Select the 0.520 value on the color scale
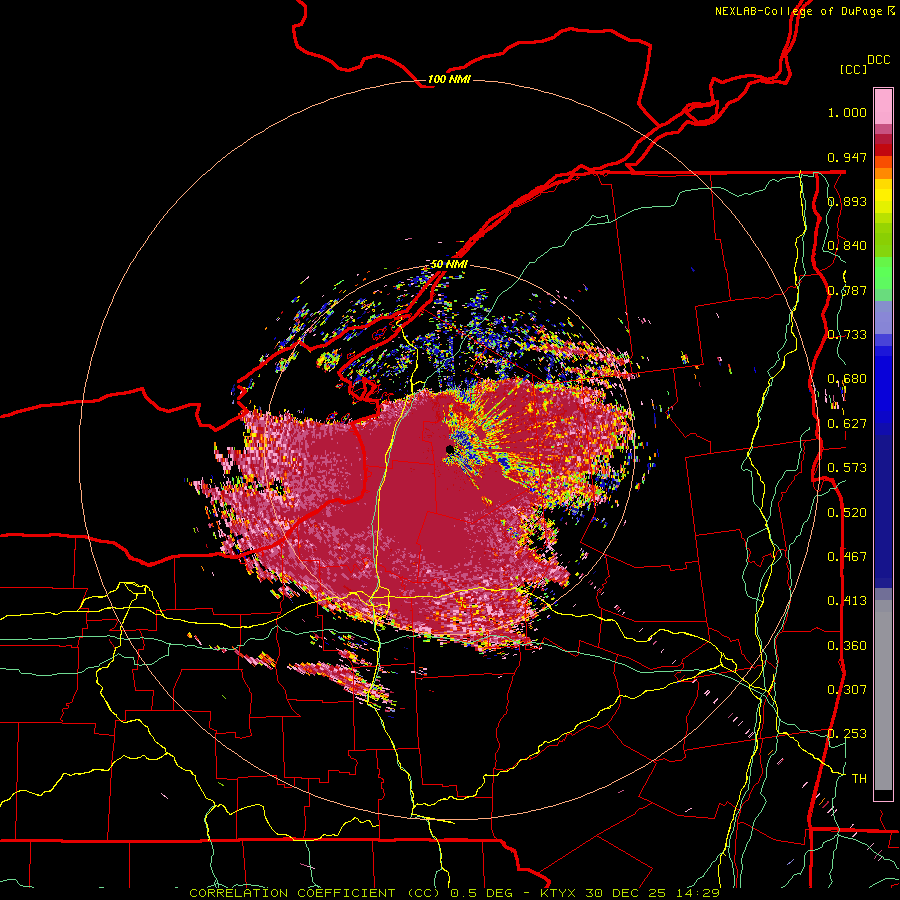This screenshot has width=900, height=900. 847,513
